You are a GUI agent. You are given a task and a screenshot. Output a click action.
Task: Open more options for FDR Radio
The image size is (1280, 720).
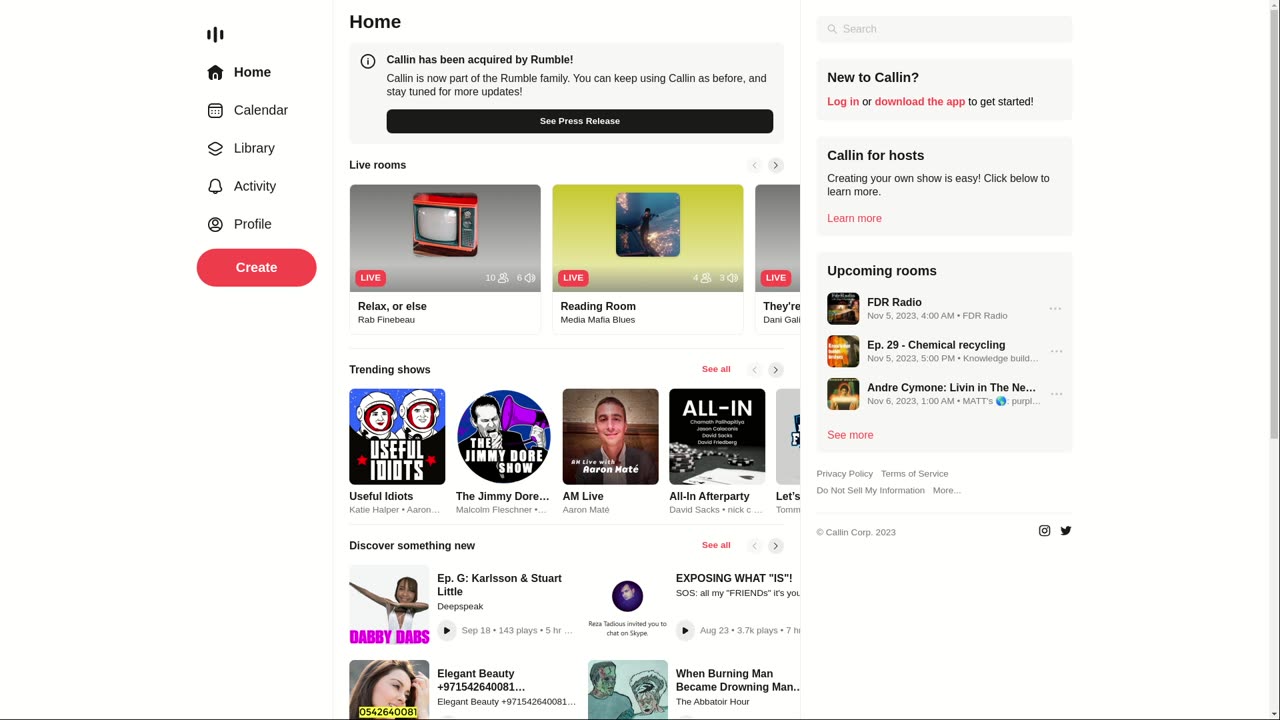point(1055,309)
